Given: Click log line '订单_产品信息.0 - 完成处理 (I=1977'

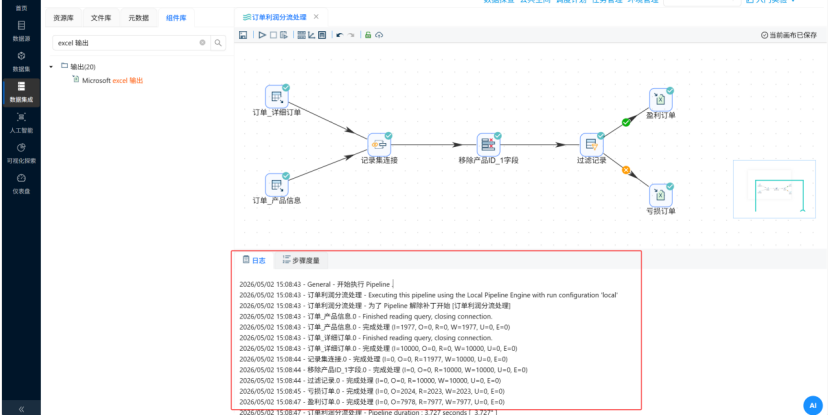Looking at the screenshot, I should point(375,327).
